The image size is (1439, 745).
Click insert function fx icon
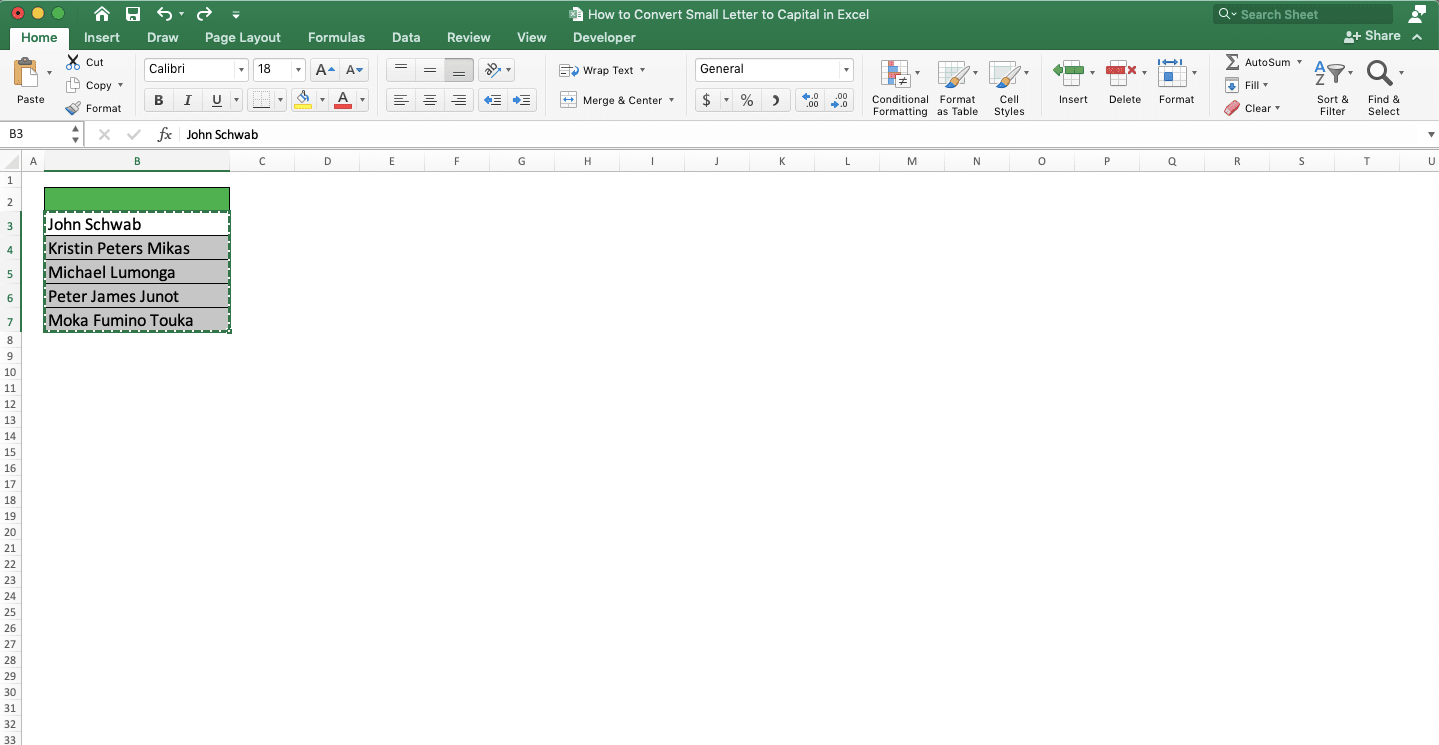[x=165, y=134]
